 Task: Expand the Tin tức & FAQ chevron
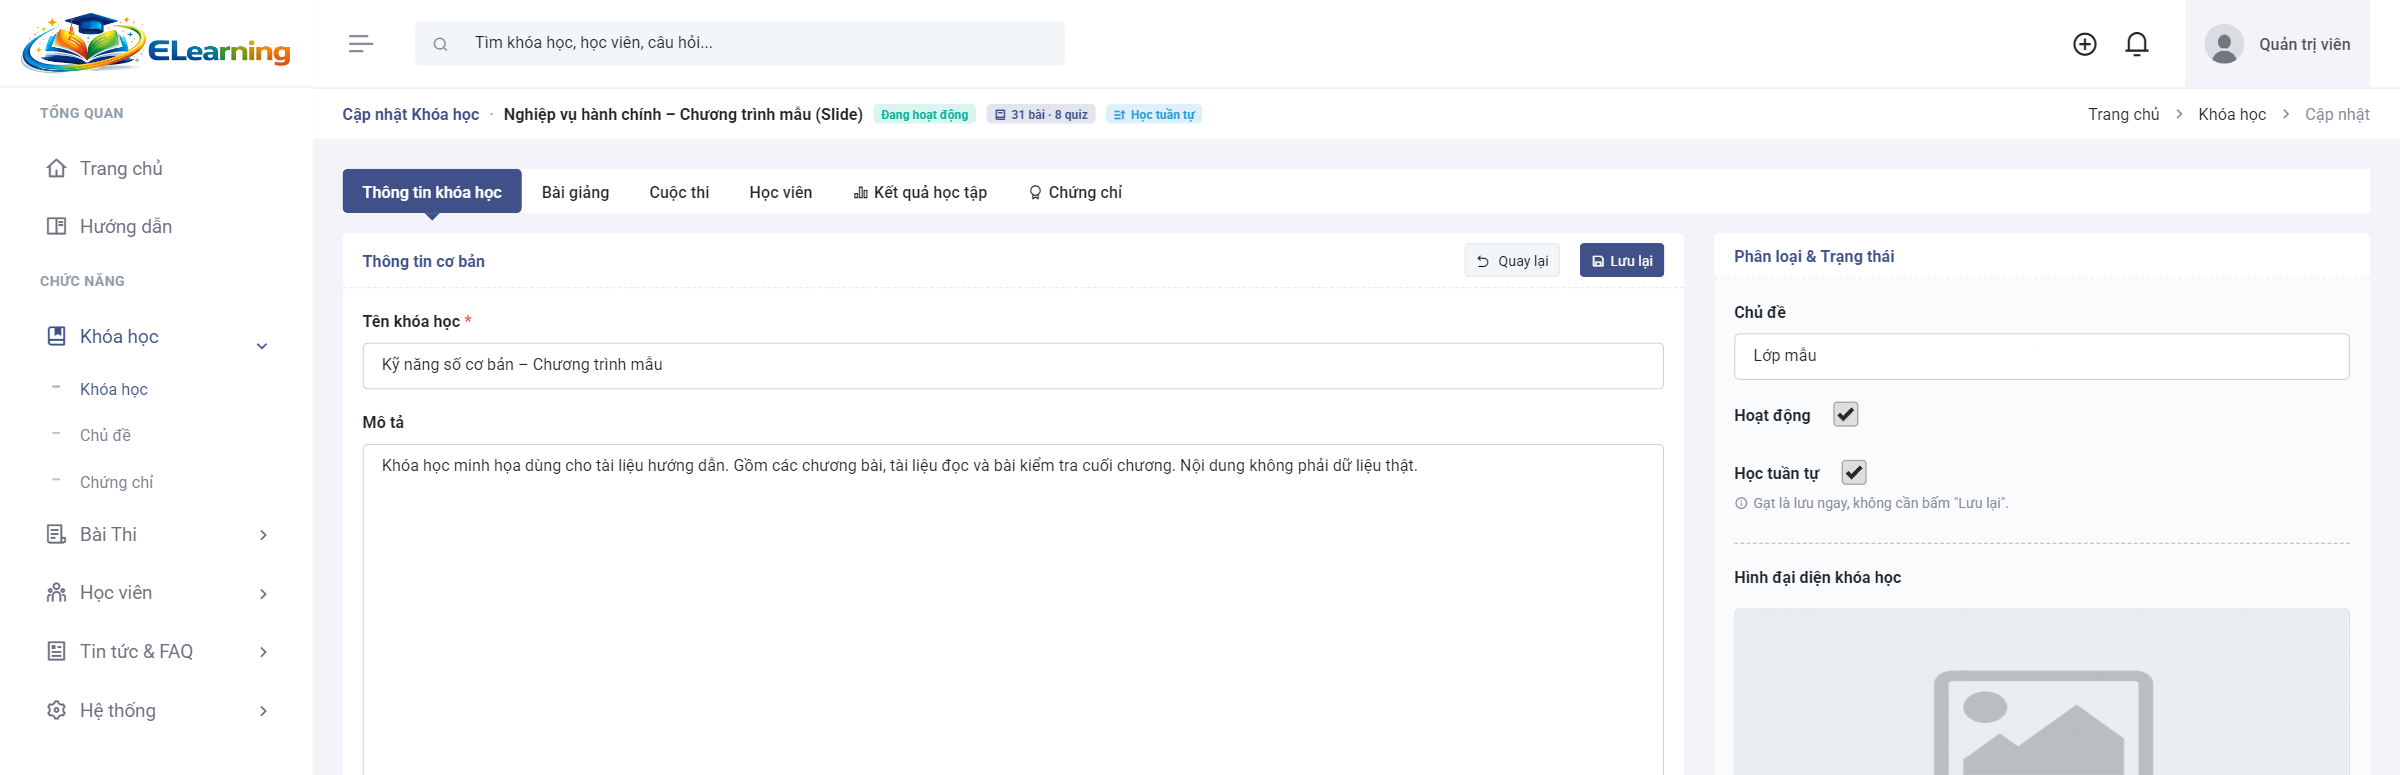pos(263,652)
